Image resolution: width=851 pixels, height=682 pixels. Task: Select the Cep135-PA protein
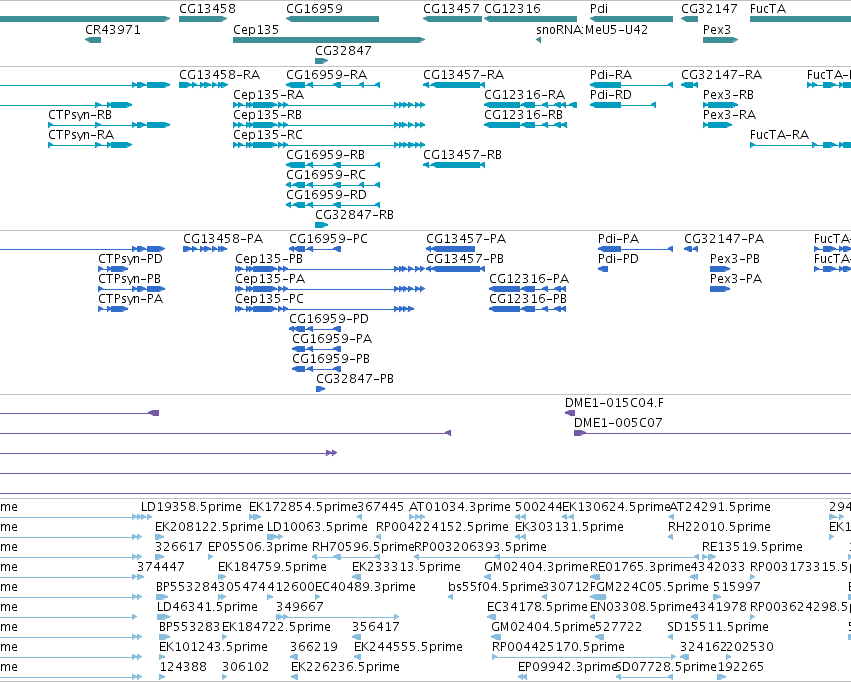point(329,289)
